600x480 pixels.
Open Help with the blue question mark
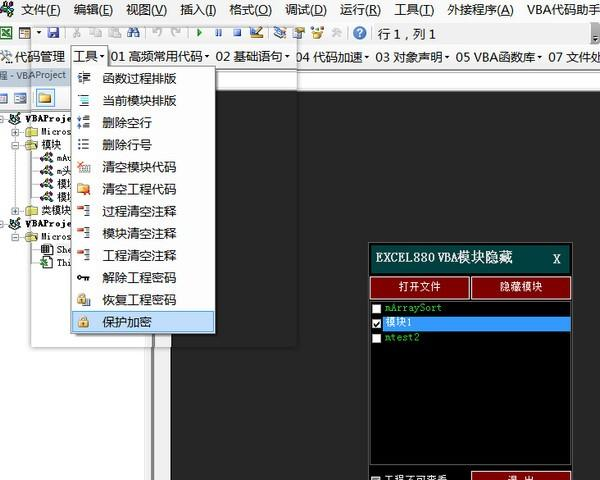pyautogui.click(x=360, y=33)
